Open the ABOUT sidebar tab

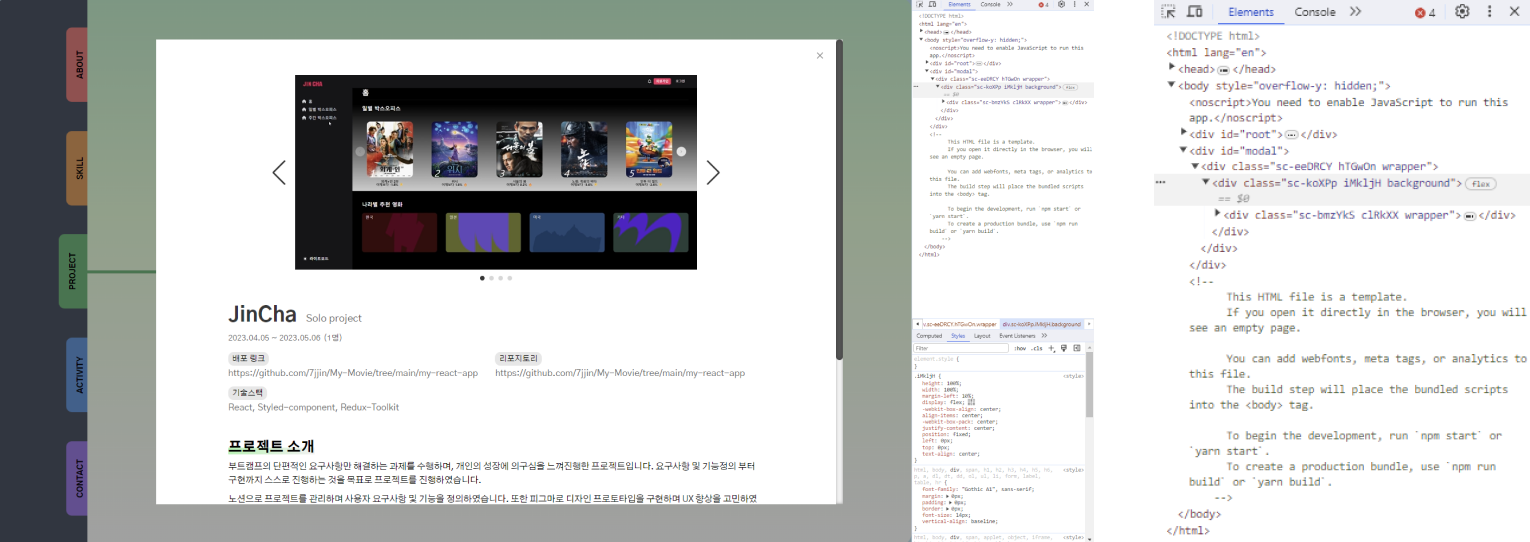coord(79,65)
